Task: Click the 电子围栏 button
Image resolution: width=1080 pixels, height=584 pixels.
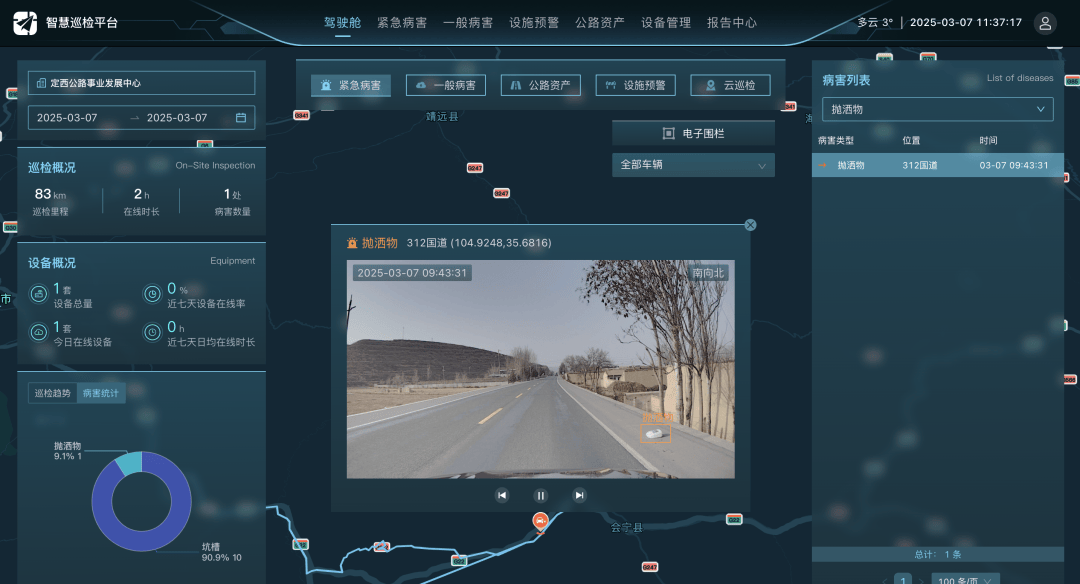Action: [x=693, y=133]
